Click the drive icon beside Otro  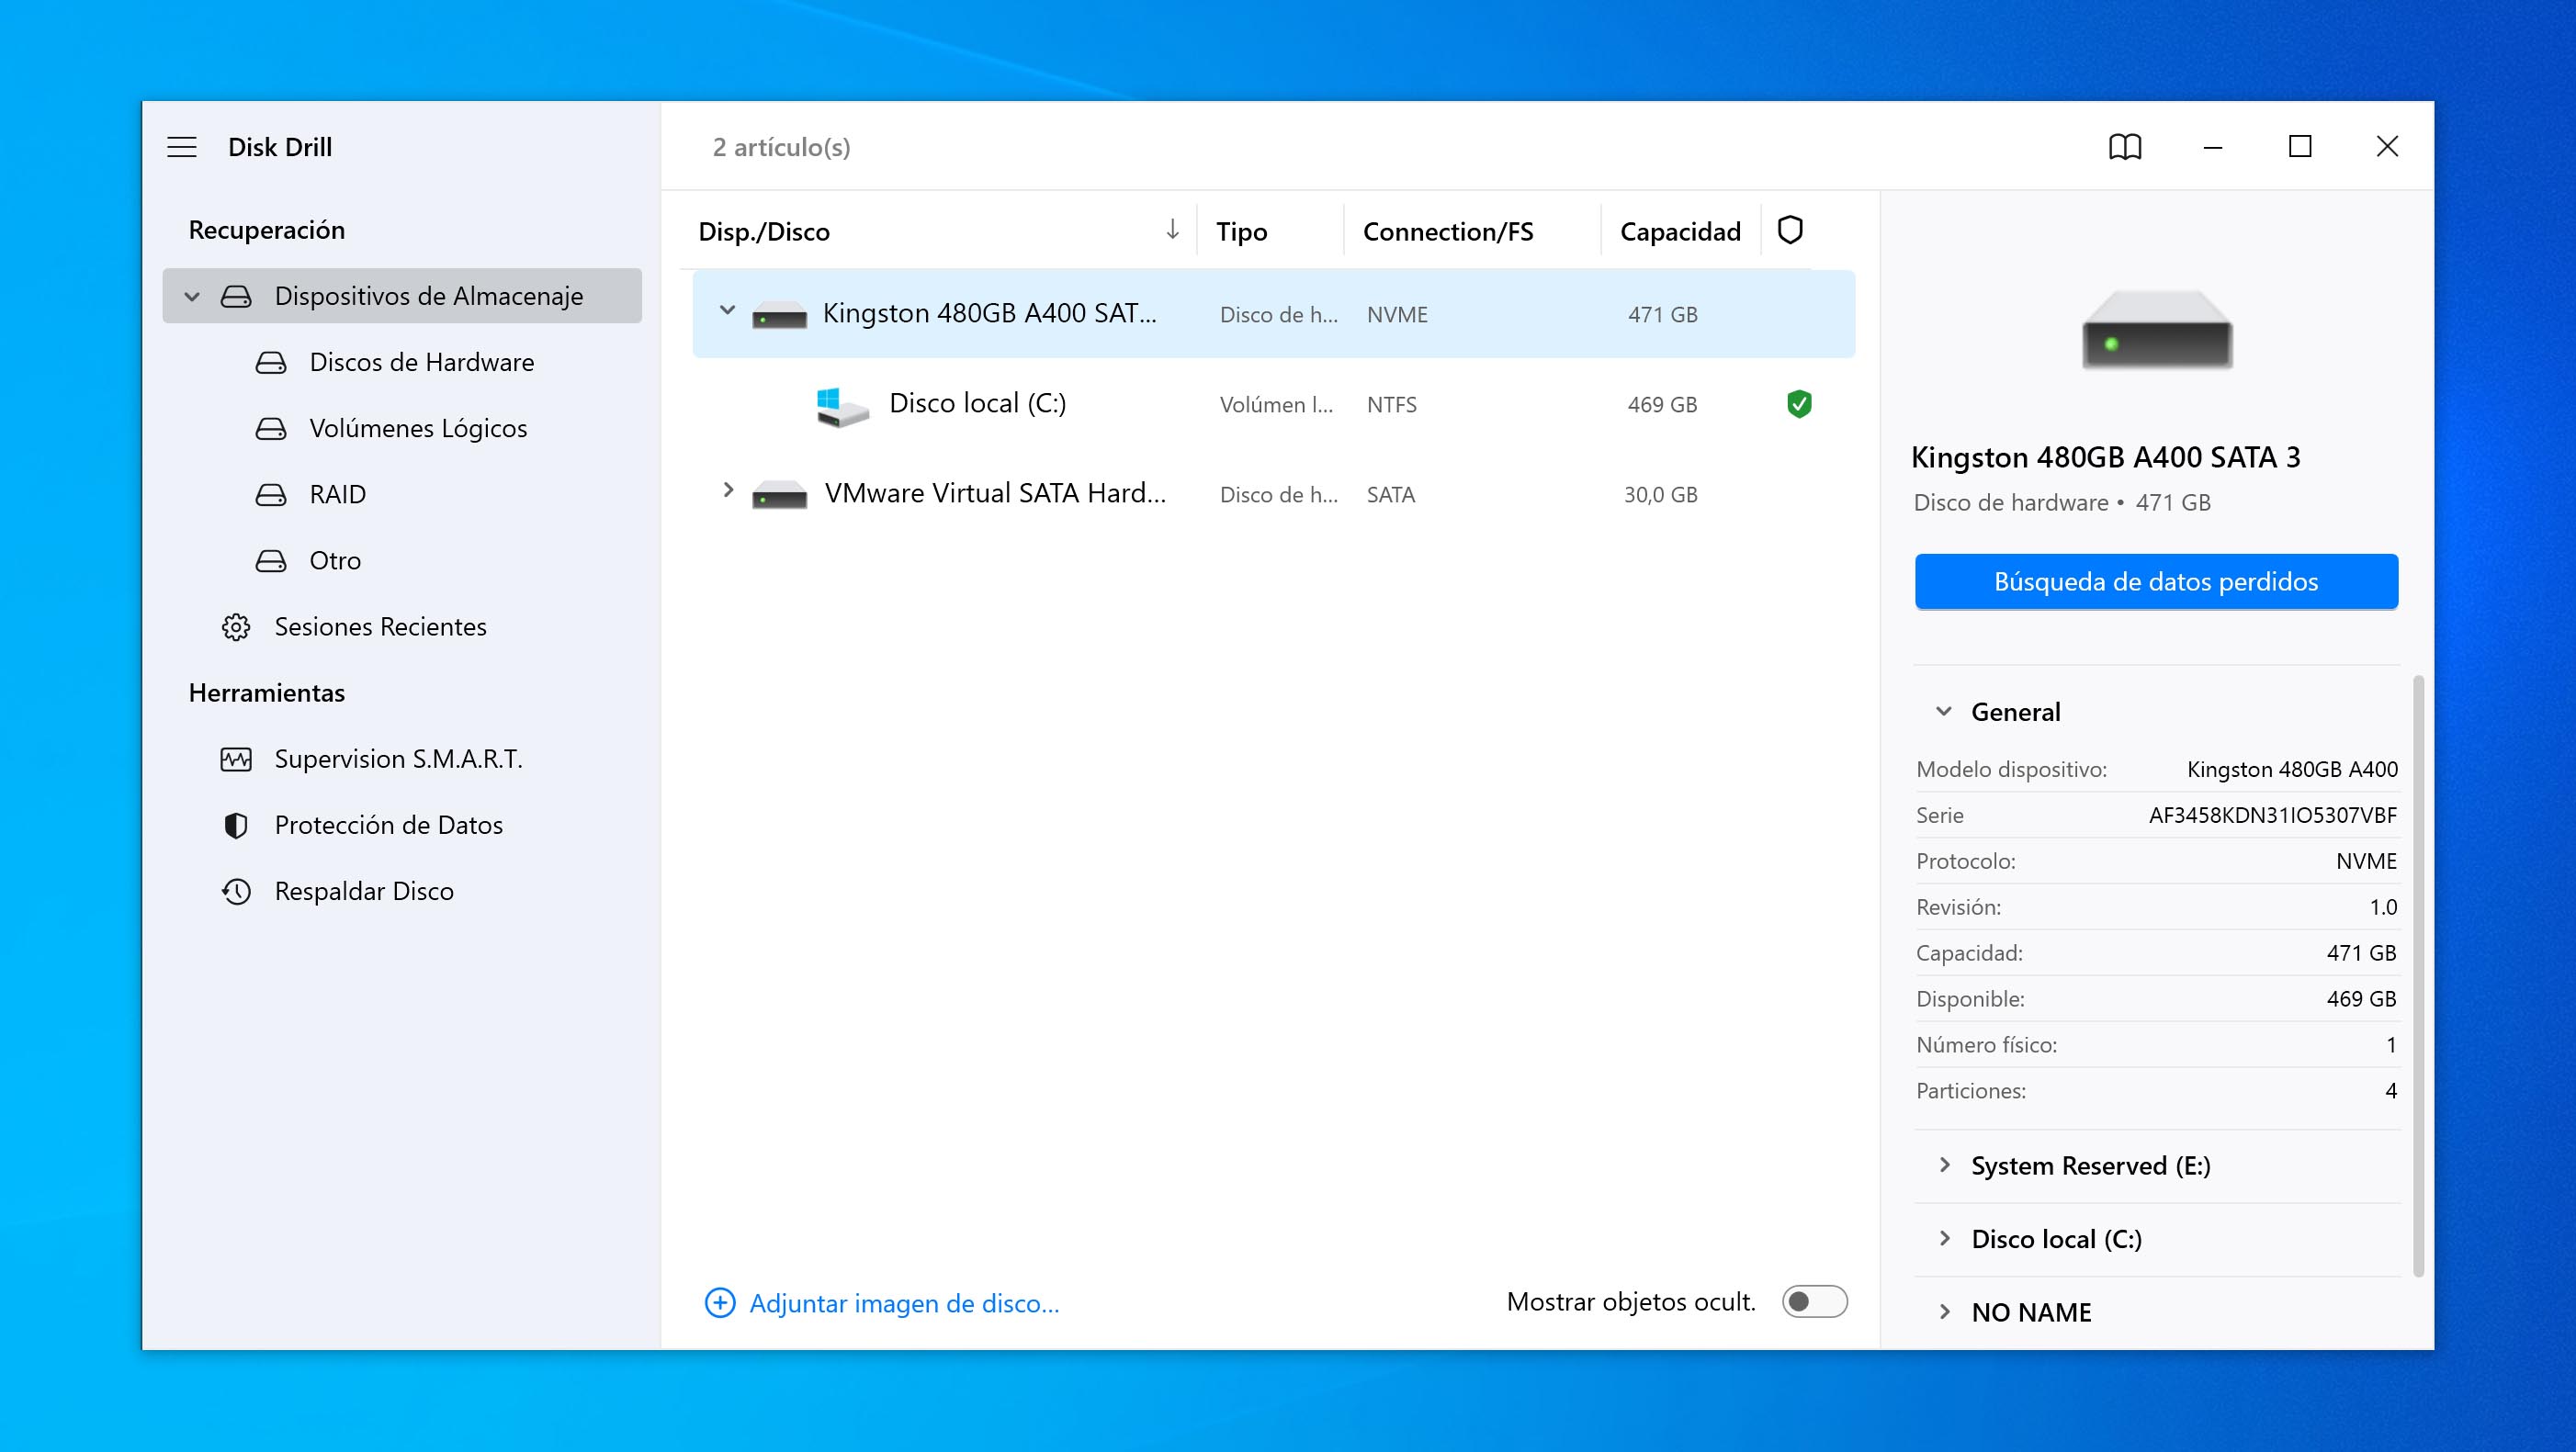click(271, 560)
